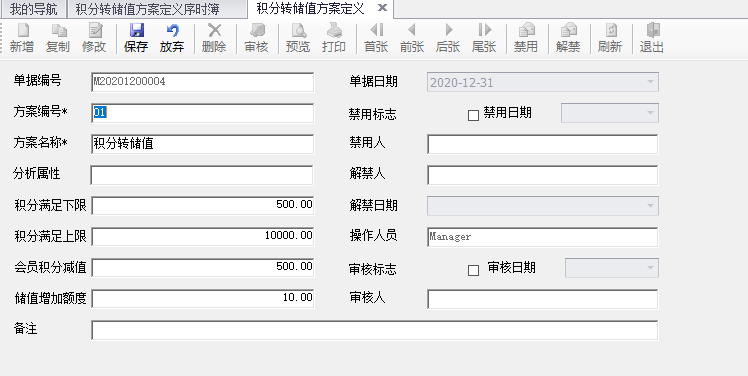Click the 审核 audit toolbar icon

point(257,31)
